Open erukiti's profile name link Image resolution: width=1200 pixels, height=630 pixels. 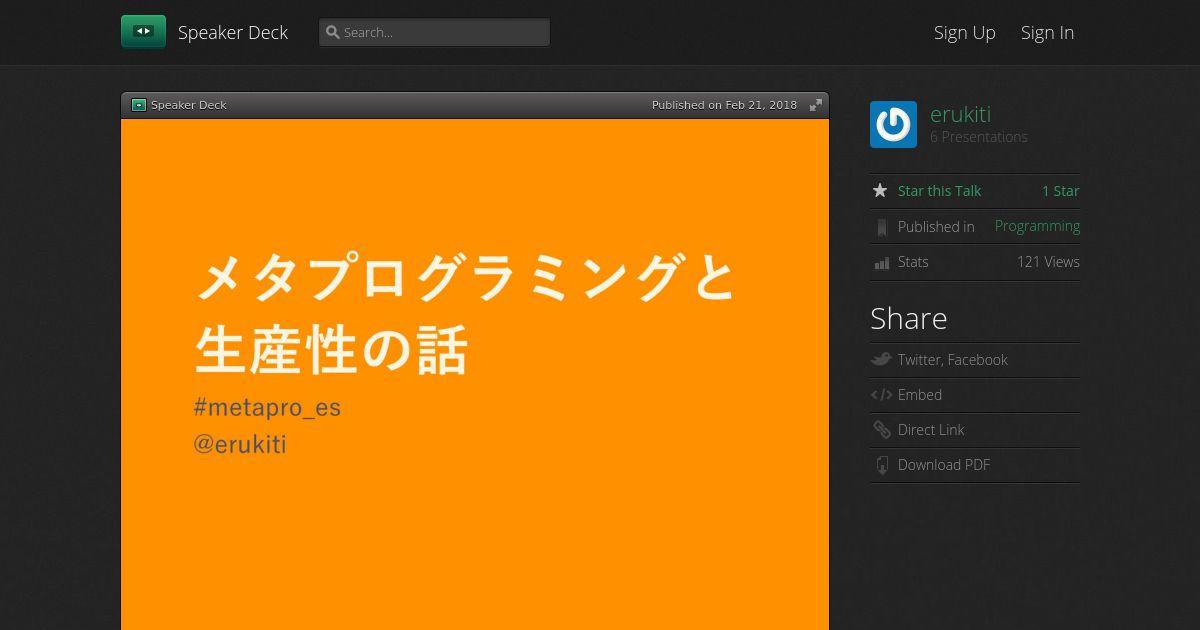(x=960, y=114)
